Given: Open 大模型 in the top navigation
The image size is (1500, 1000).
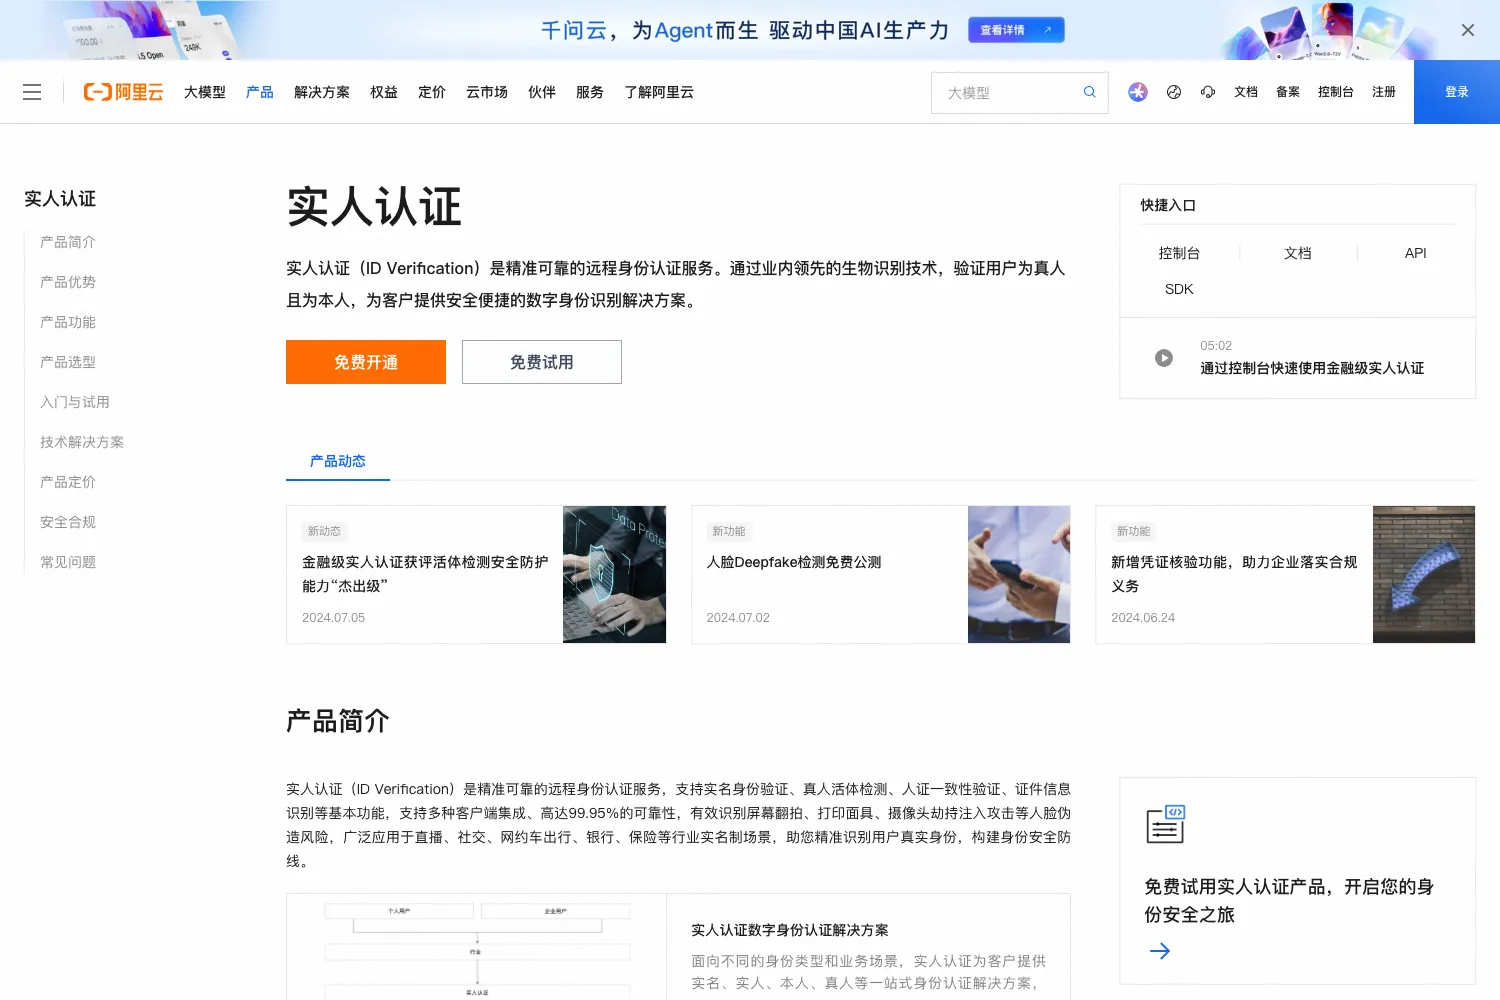Looking at the screenshot, I should 205,92.
